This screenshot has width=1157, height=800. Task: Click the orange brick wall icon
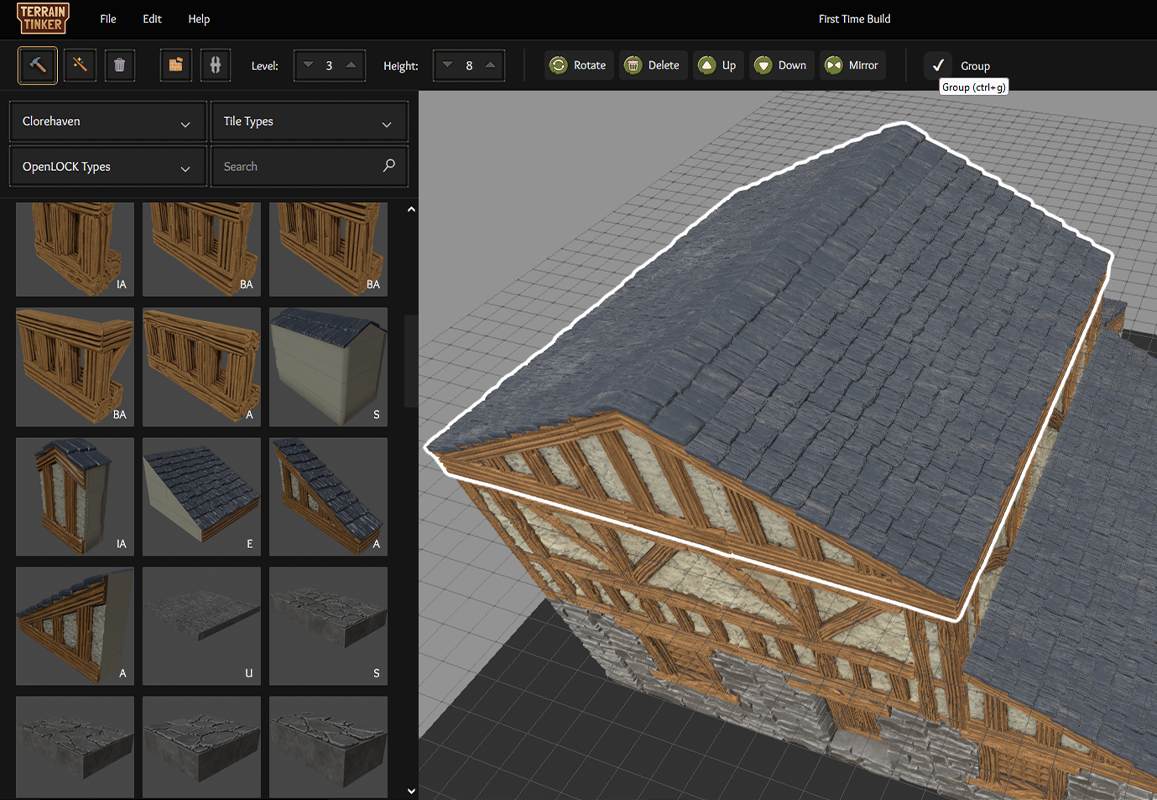[x=176, y=65]
